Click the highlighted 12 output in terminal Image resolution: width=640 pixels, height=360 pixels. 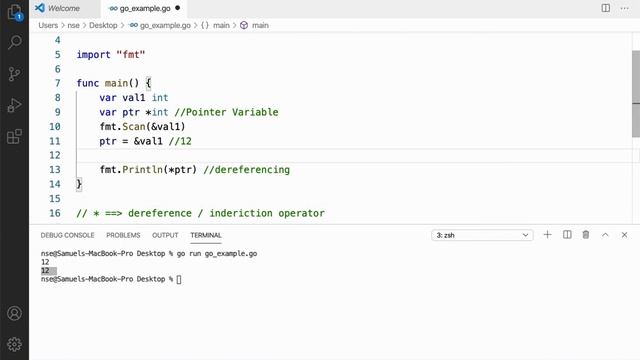tap(49, 271)
